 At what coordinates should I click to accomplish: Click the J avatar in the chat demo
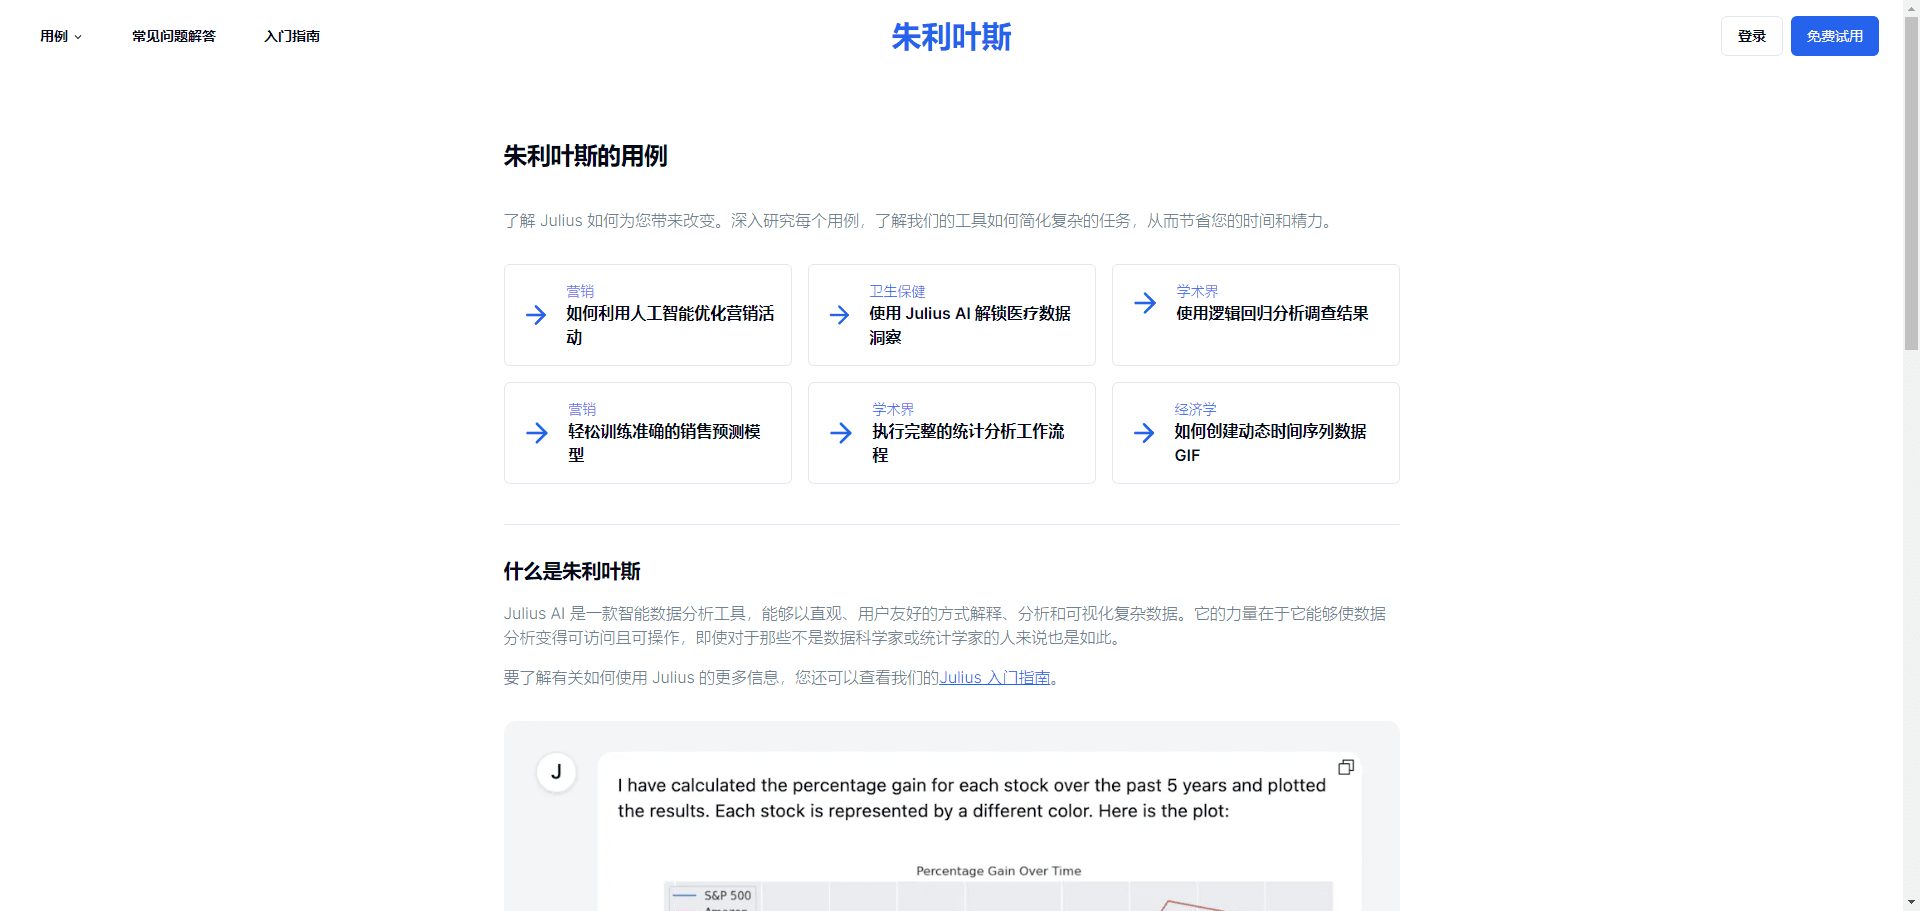tap(556, 772)
